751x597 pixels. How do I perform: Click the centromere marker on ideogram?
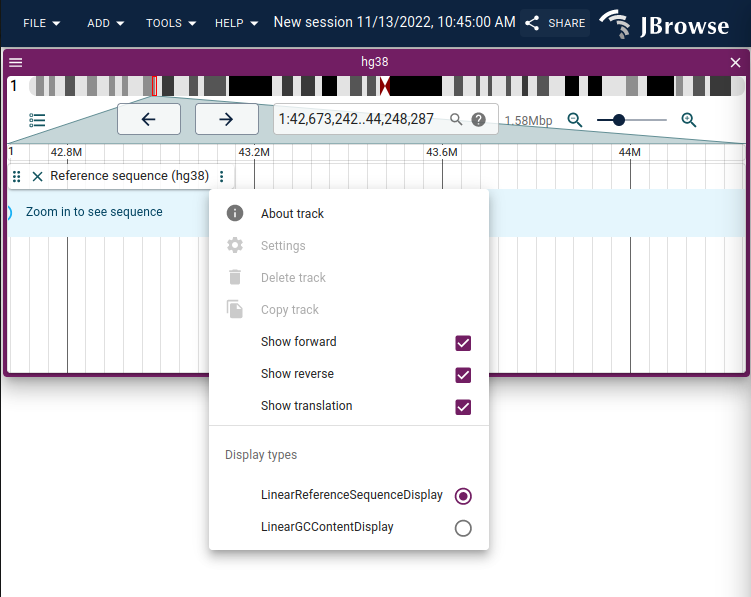click(385, 86)
